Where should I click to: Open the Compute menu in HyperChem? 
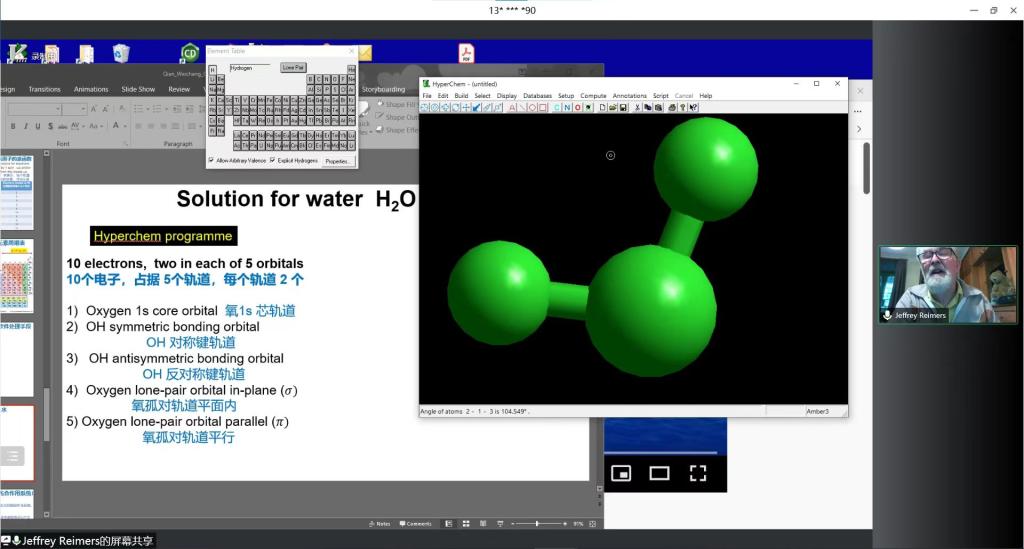point(593,96)
